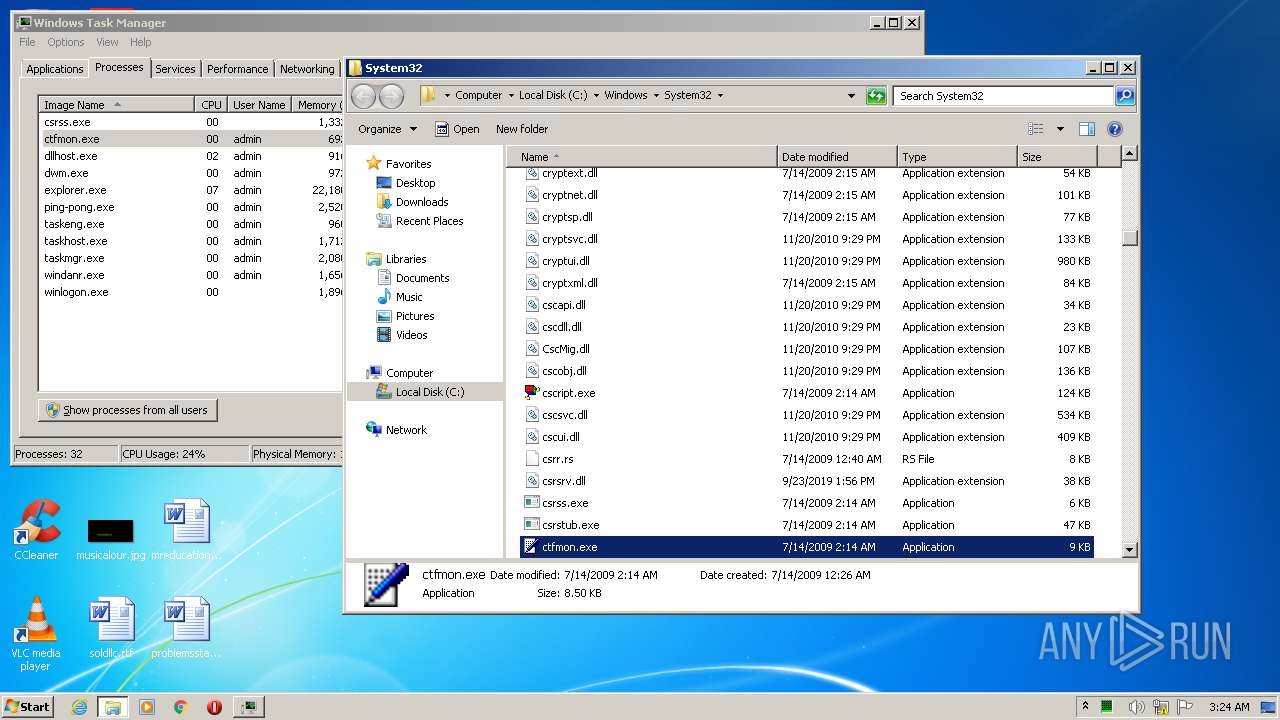Click the Open button in Explorer toolbar
Image resolution: width=1280 pixels, height=720 pixels.
(458, 129)
